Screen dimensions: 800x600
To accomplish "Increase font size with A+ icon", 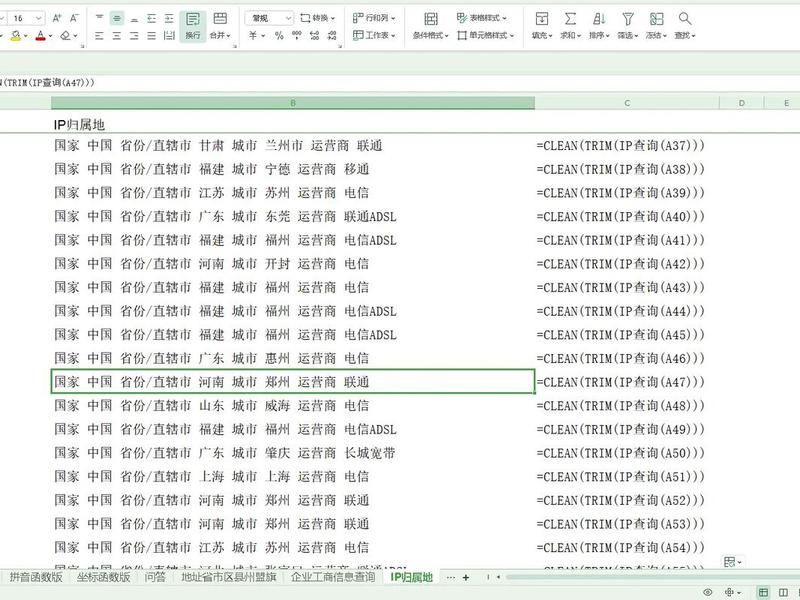I will (x=57, y=18).
